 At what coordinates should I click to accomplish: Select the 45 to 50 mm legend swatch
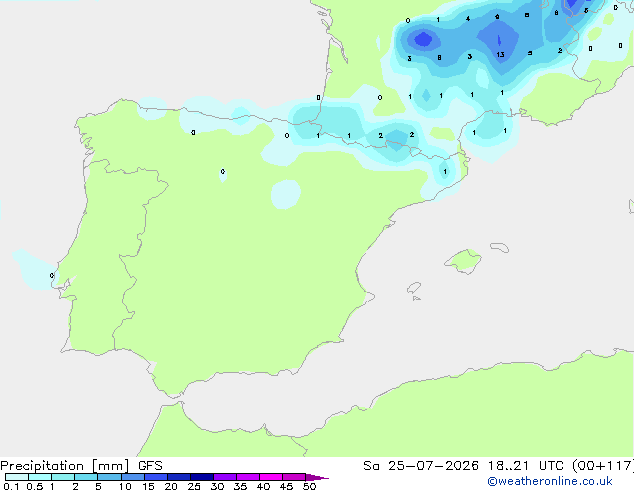[x=294, y=477]
